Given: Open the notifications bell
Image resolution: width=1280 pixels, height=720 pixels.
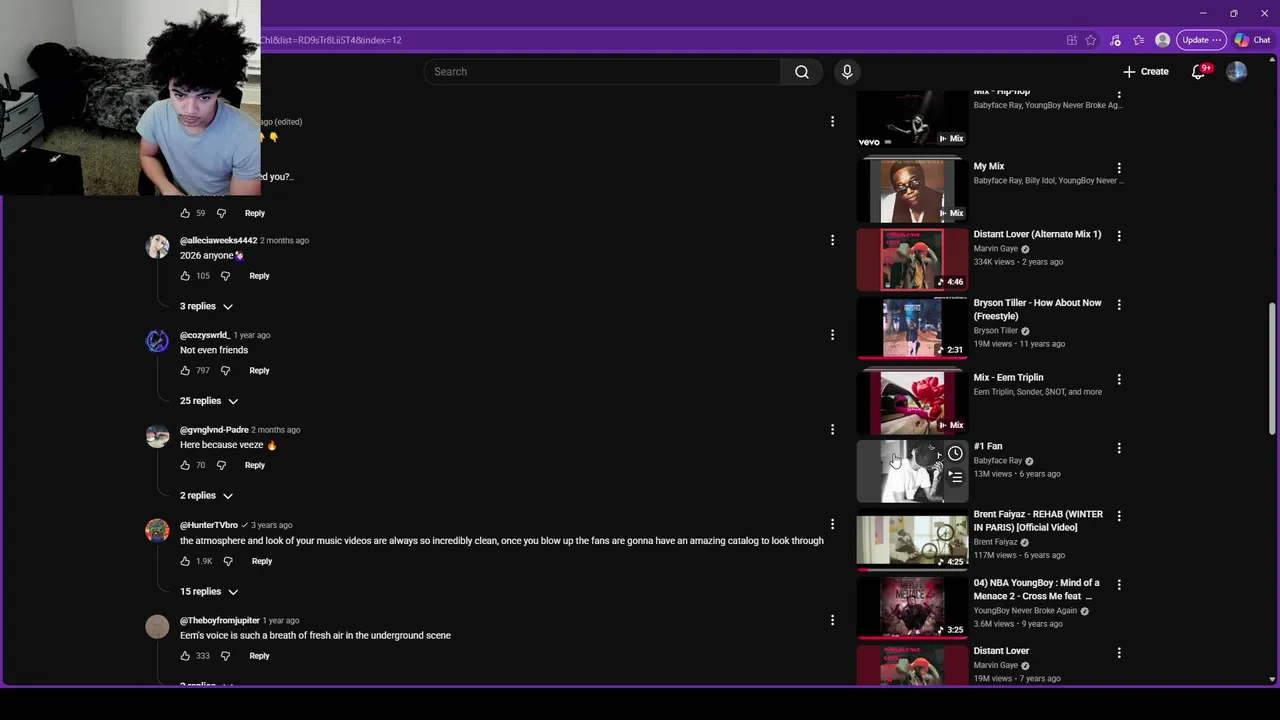Looking at the screenshot, I should (1198, 72).
